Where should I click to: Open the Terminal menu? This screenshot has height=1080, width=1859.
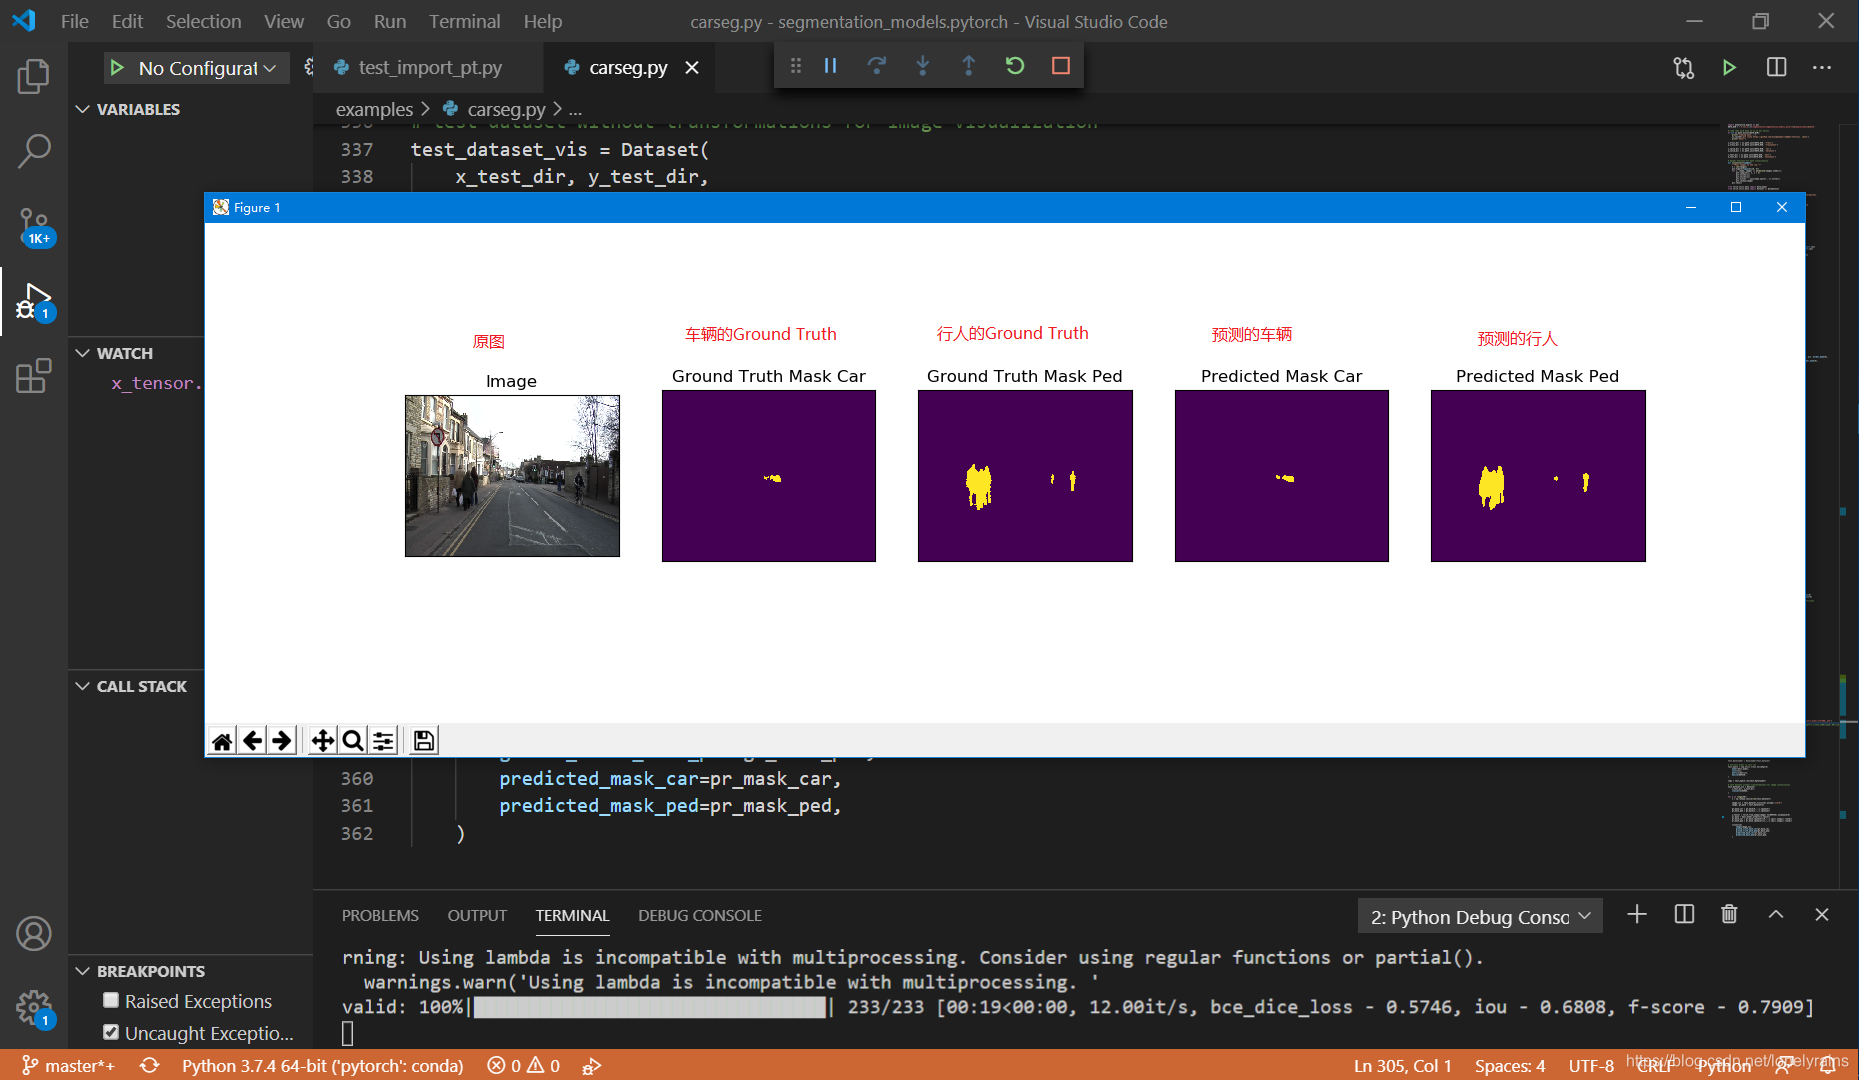(464, 21)
